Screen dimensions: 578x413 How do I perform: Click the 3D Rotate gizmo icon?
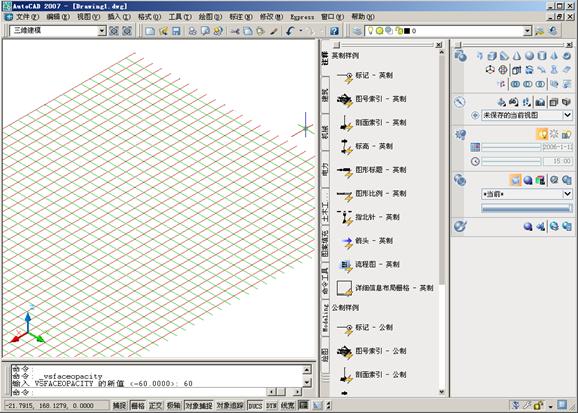tap(503, 69)
